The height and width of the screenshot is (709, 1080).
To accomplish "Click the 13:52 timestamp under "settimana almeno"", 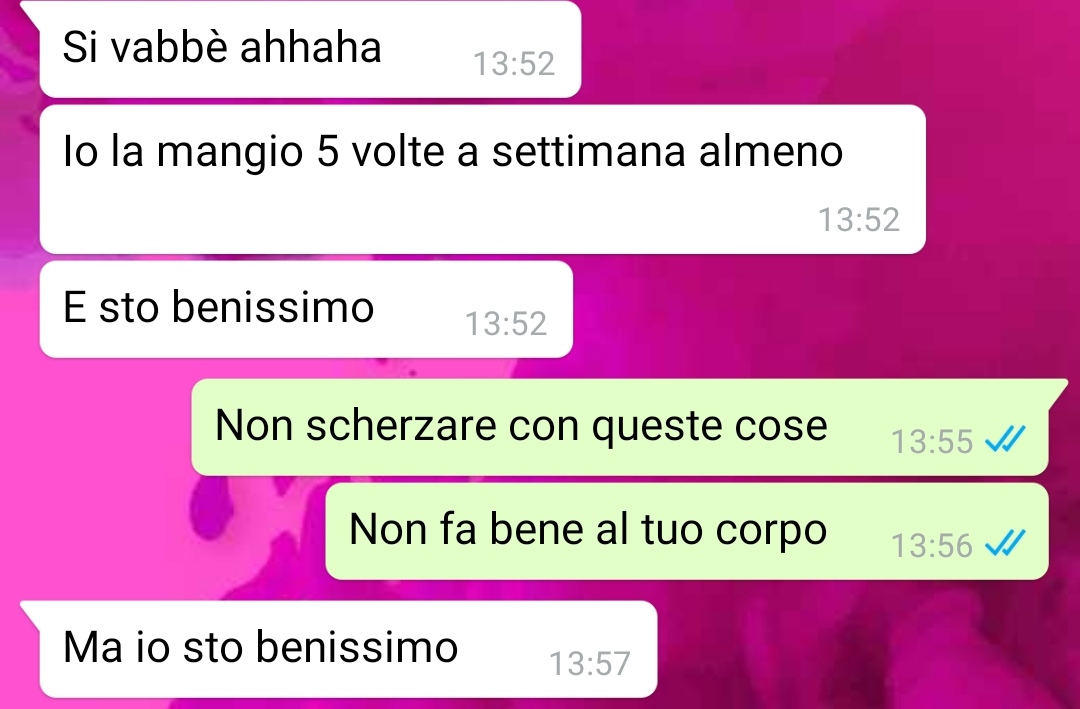I will (858, 220).
